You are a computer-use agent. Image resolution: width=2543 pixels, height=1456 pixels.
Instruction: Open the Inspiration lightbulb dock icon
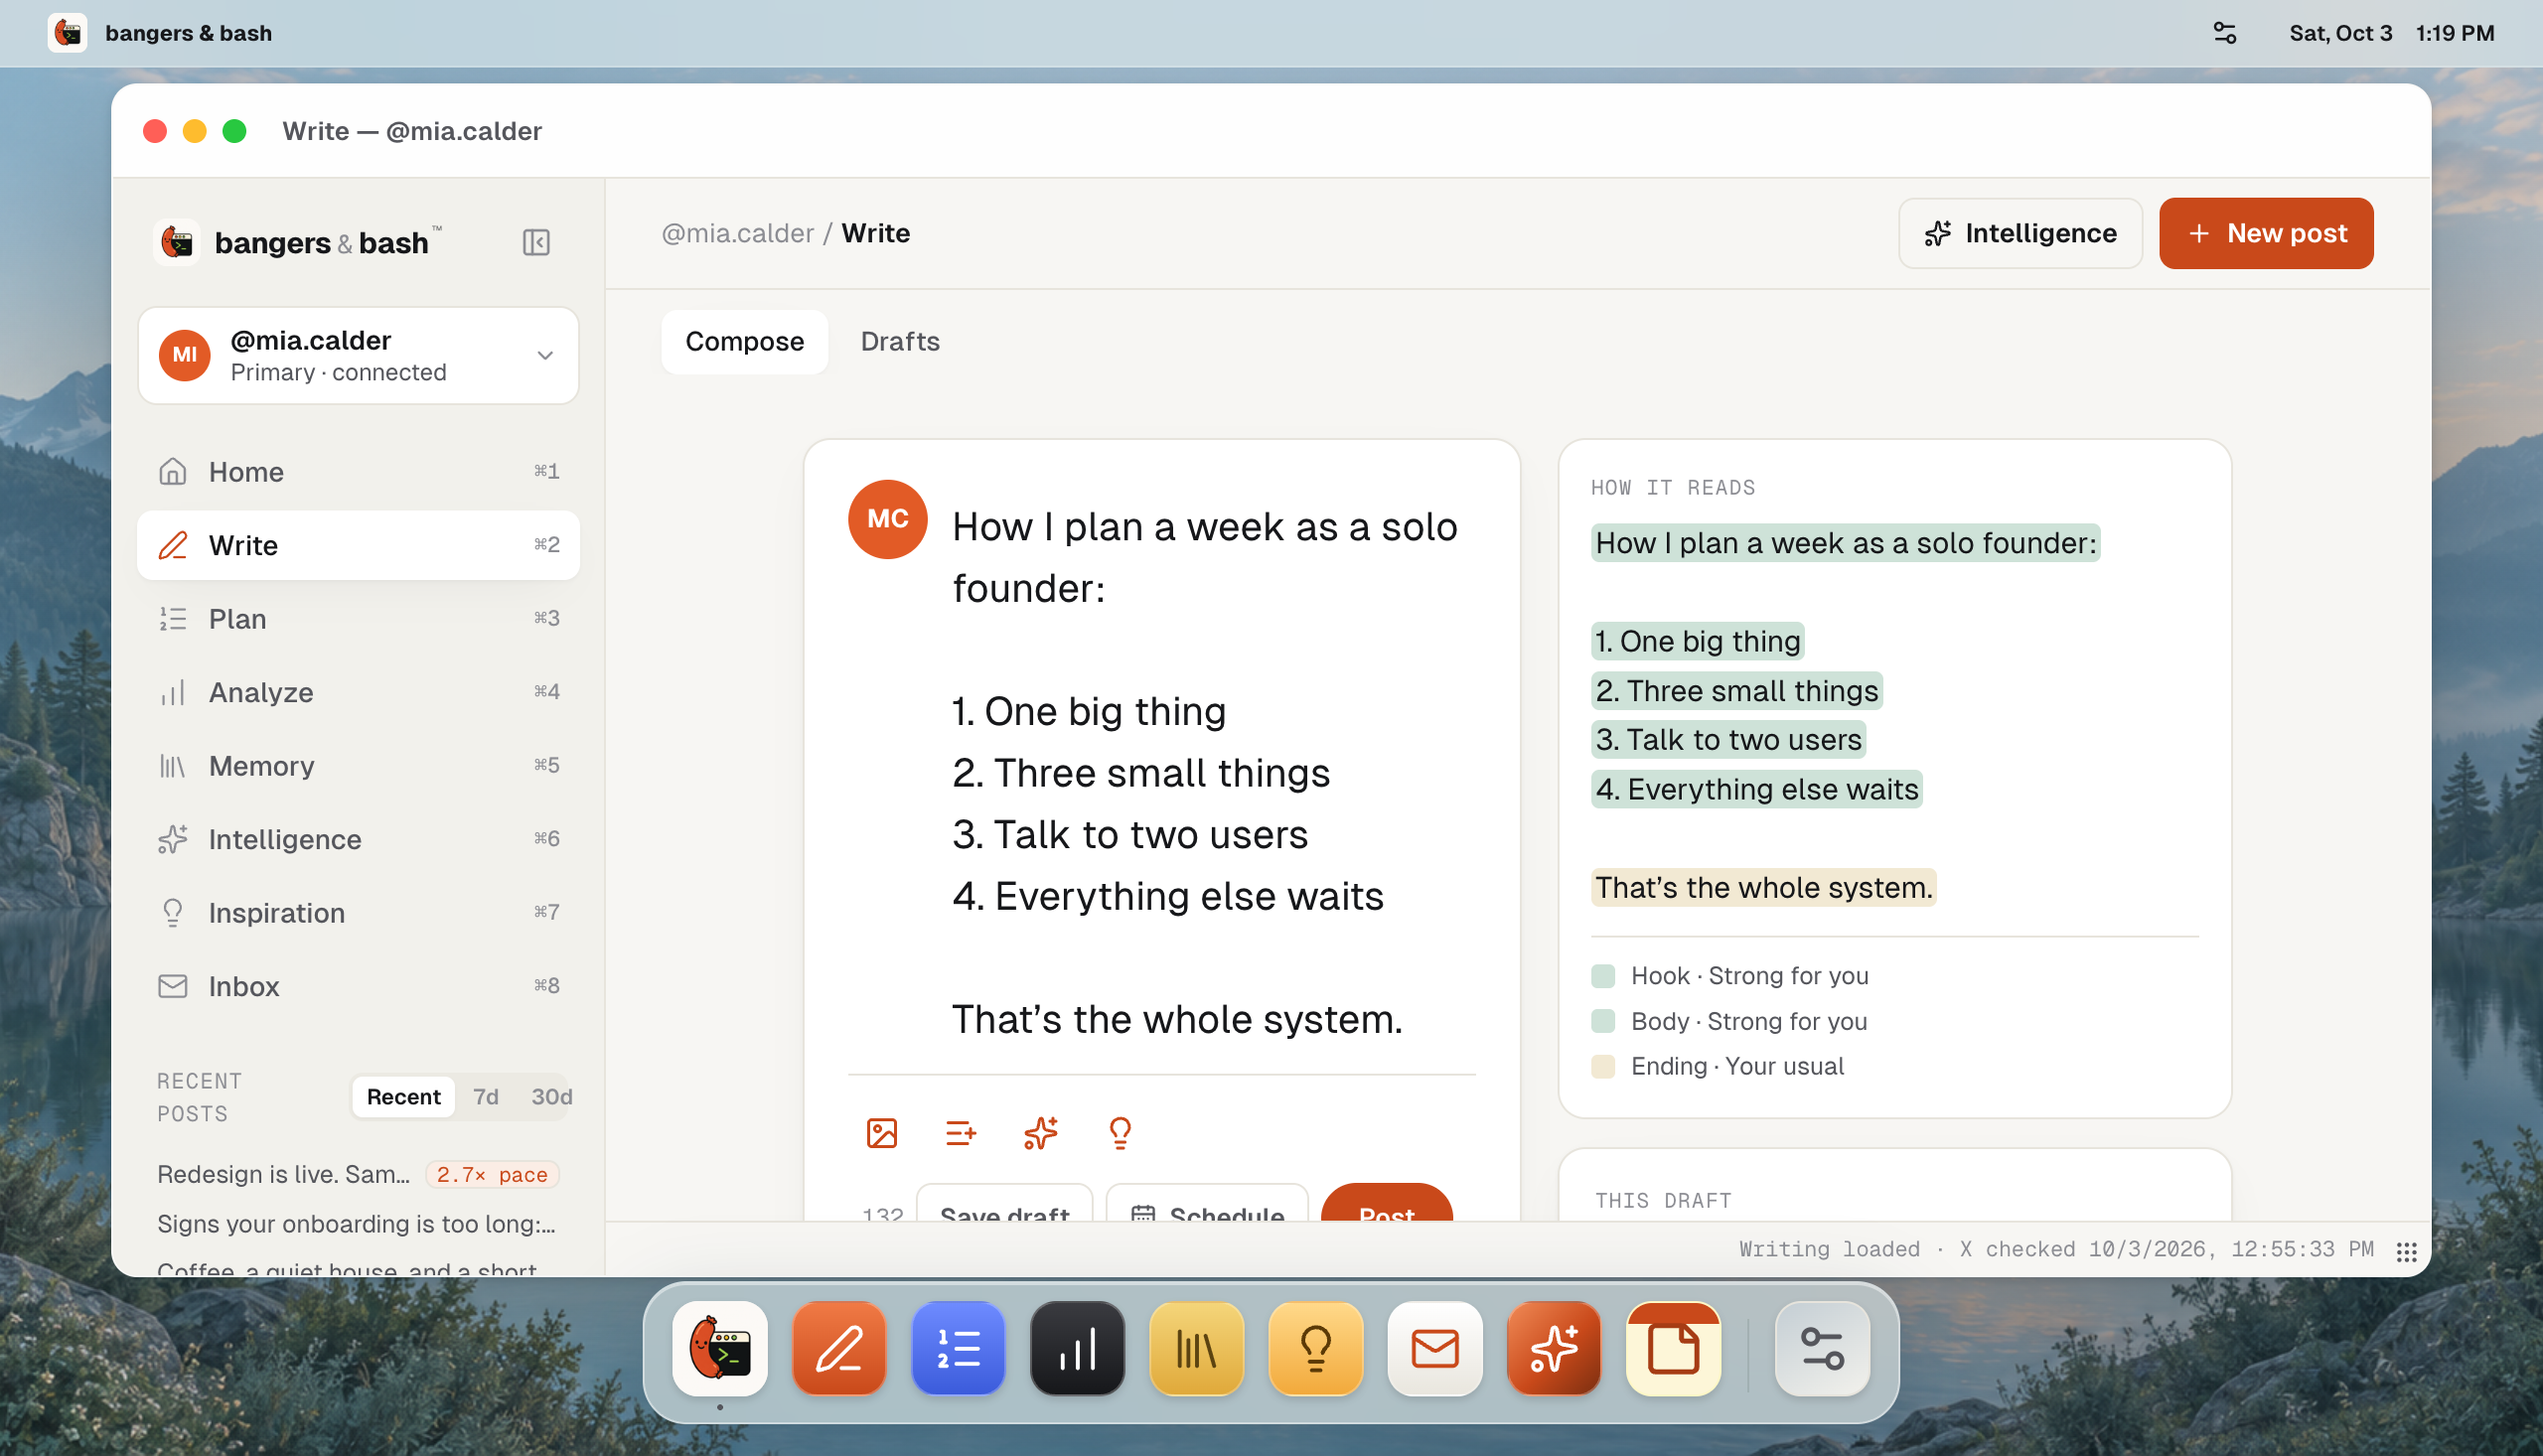pyautogui.click(x=1315, y=1348)
